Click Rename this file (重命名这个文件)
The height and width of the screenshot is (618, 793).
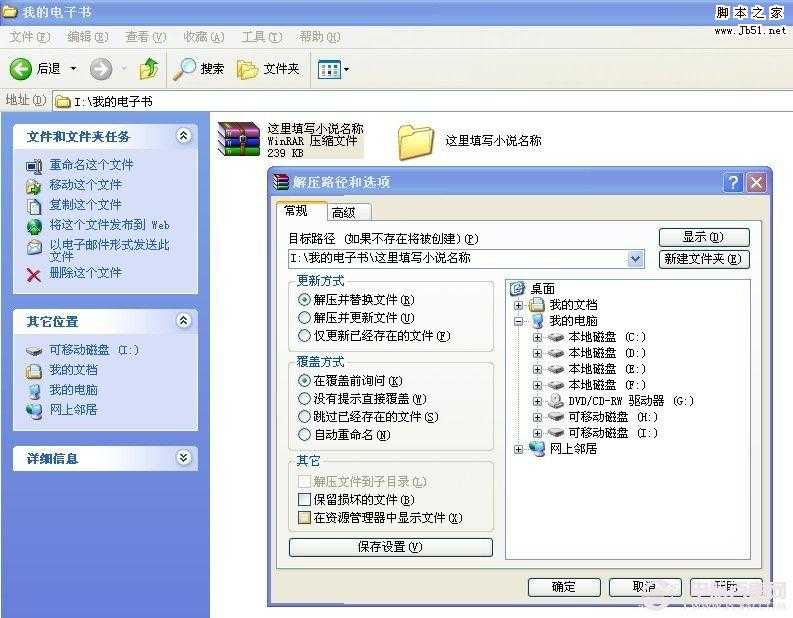click(x=91, y=165)
